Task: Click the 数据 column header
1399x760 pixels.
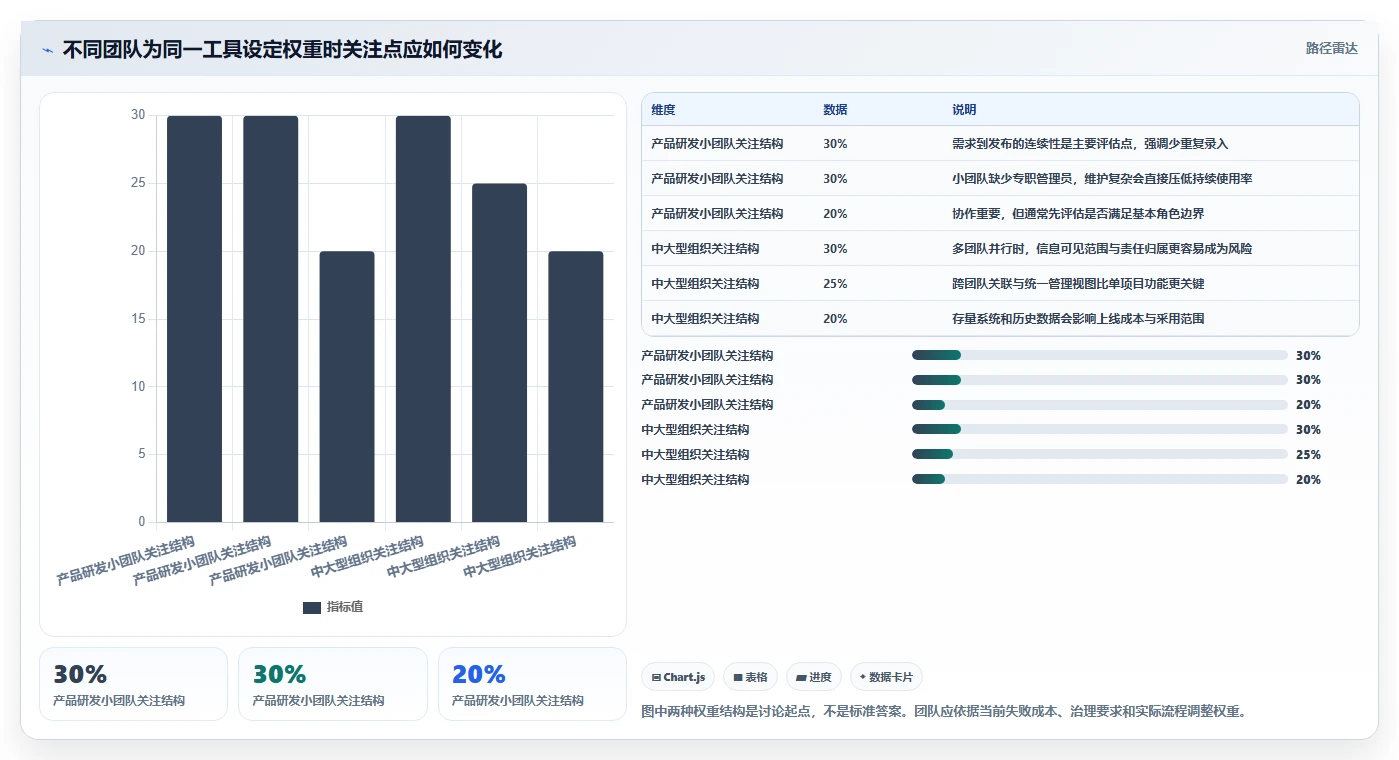Action: click(835, 110)
